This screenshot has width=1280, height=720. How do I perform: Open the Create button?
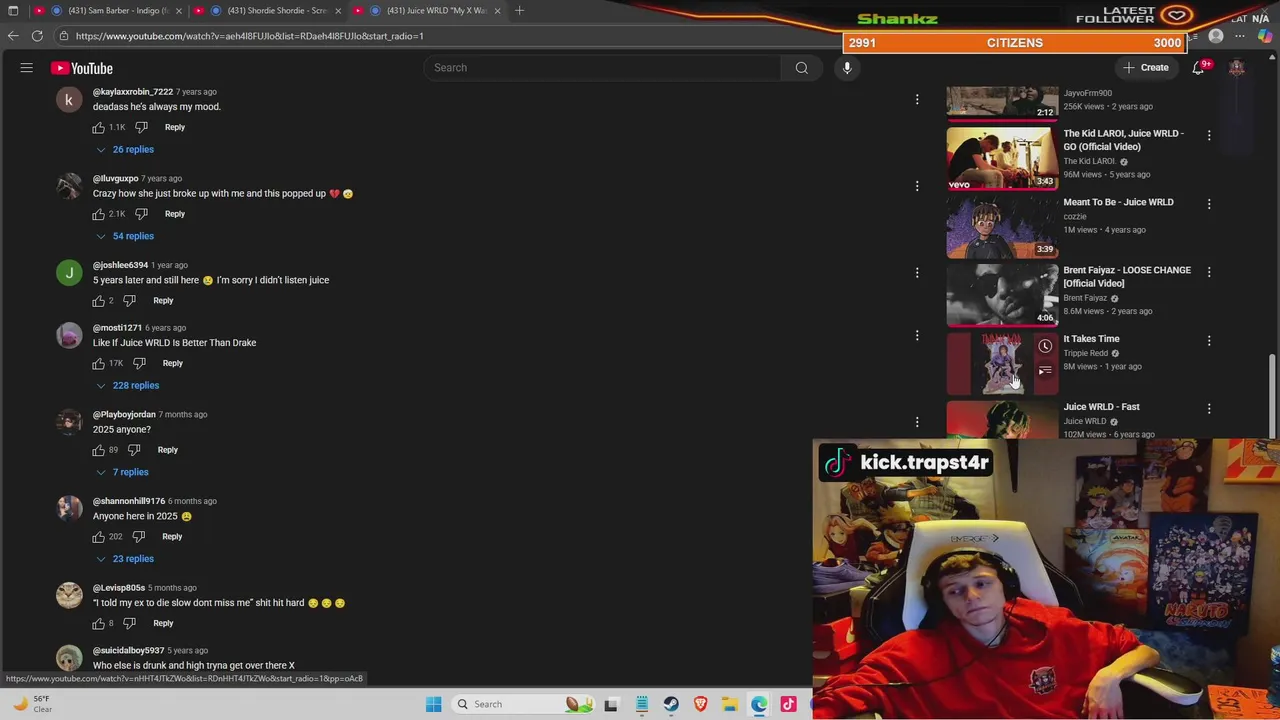point(1146,68)
